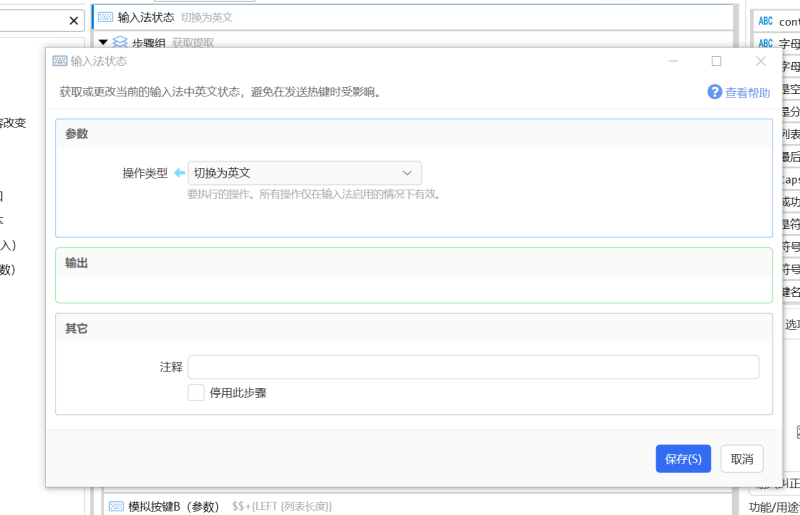The image size is (800, 515).
Task: Click the 查看帮助 help link
Action: pyautogui.click(x=747, y=92)
